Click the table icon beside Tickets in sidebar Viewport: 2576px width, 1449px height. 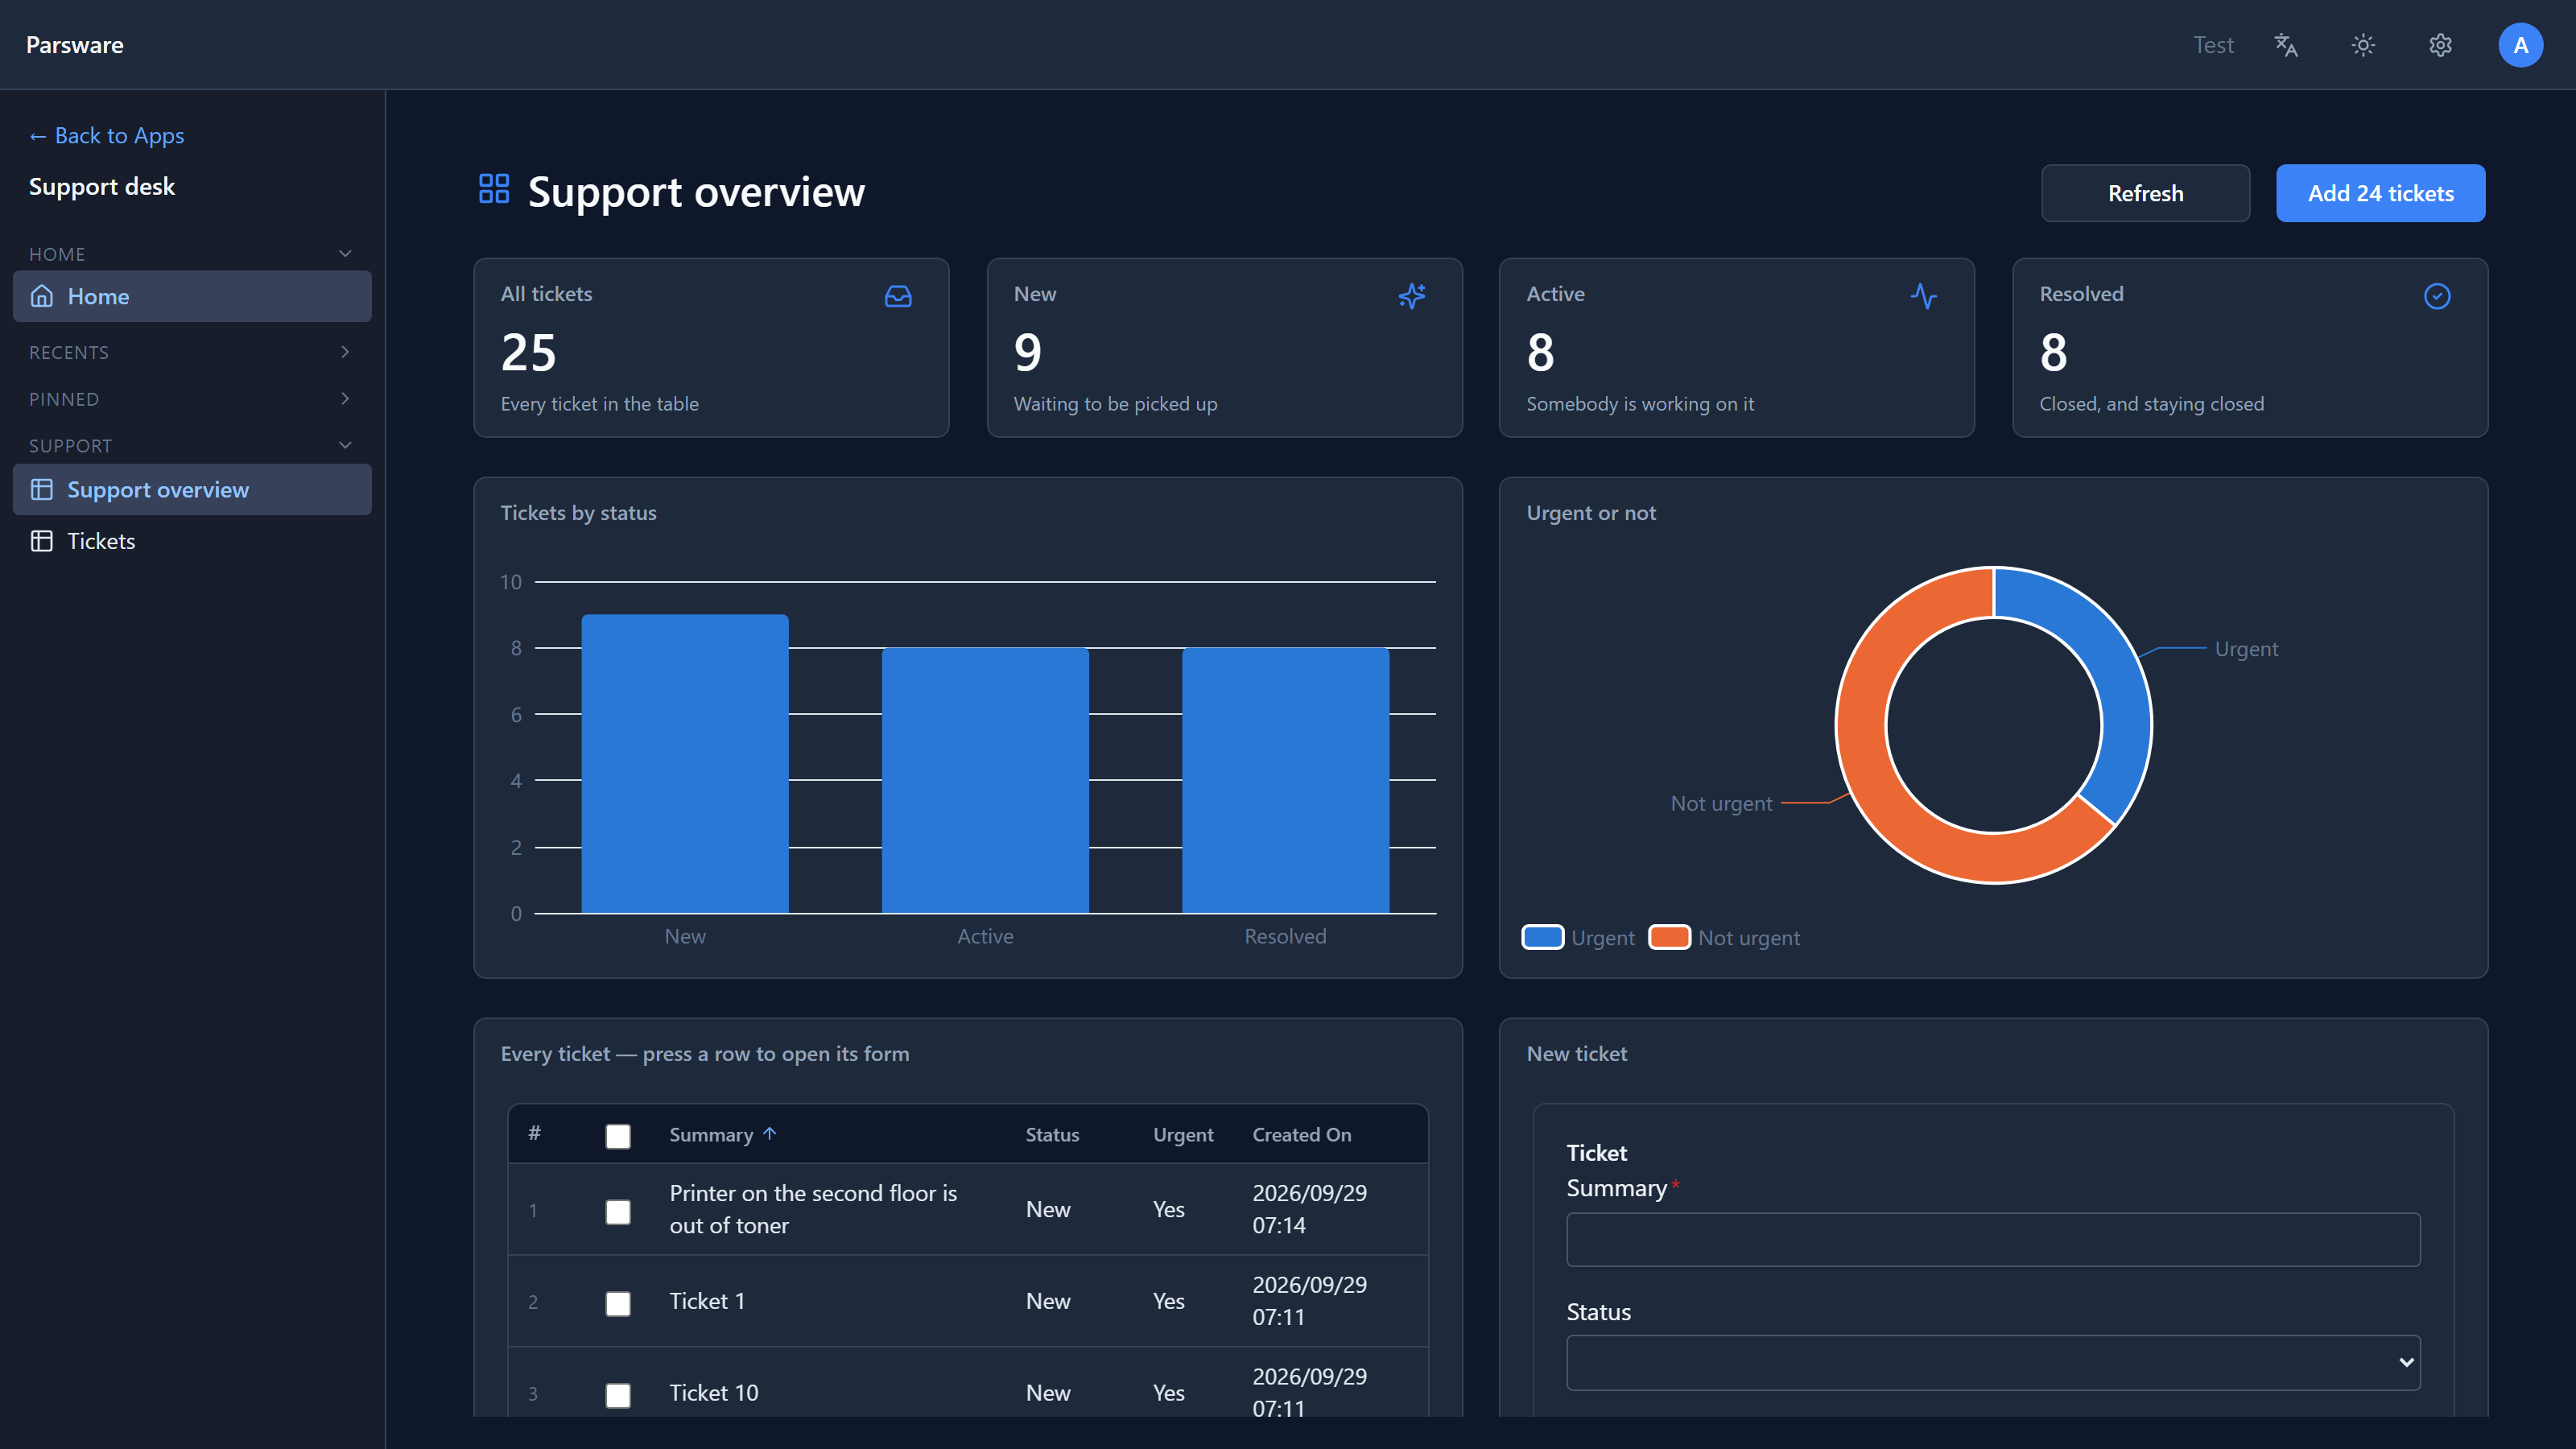pyautogui.click(x=42, y=541)
